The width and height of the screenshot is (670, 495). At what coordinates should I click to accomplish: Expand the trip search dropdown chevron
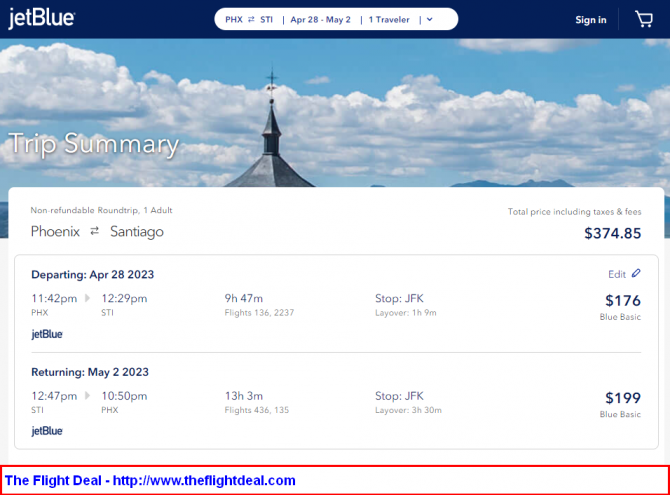(x=430, y=20)
